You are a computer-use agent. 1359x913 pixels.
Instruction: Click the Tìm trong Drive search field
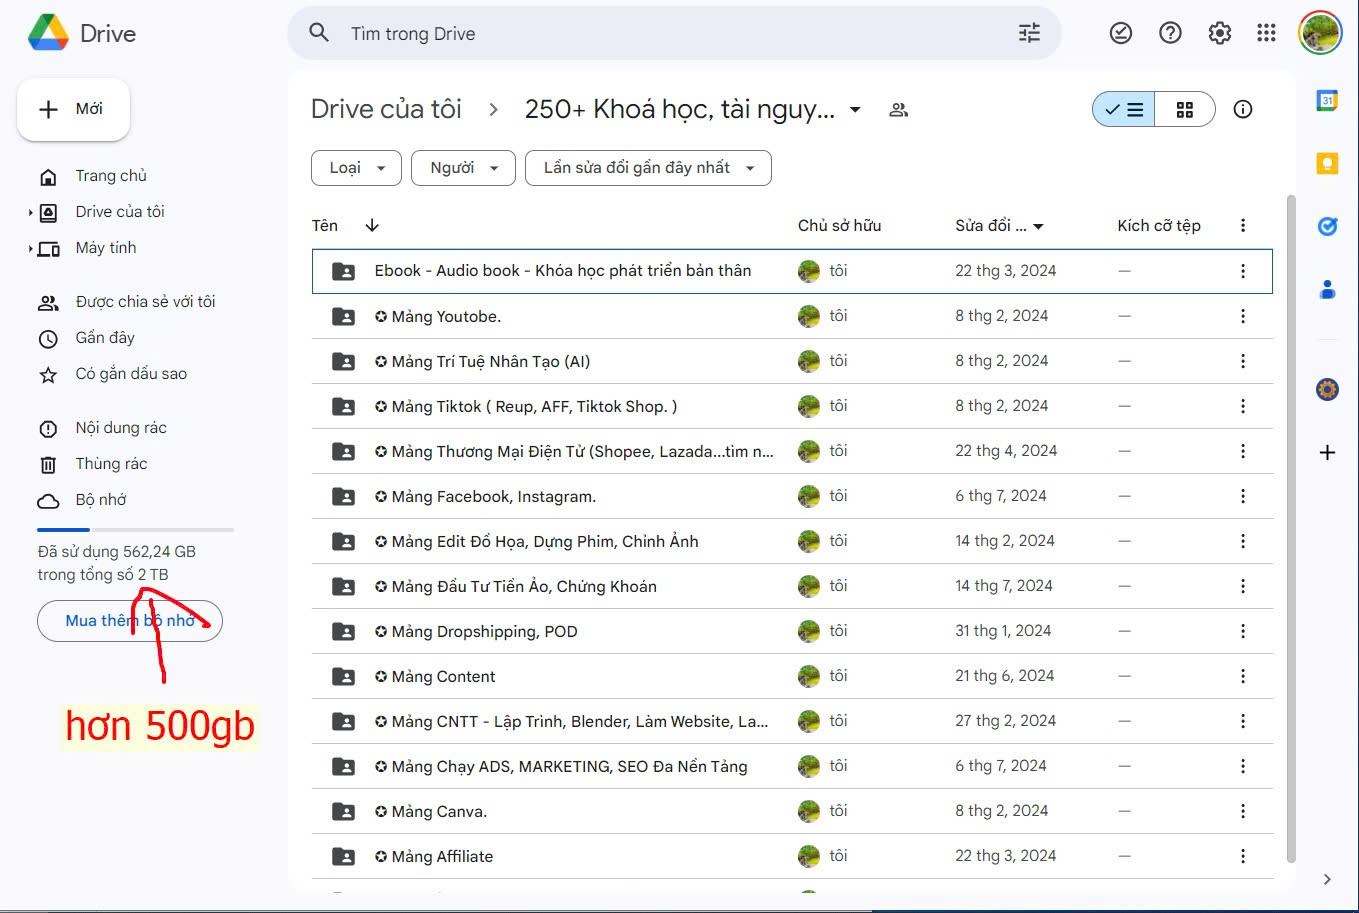tap(673, 33)
